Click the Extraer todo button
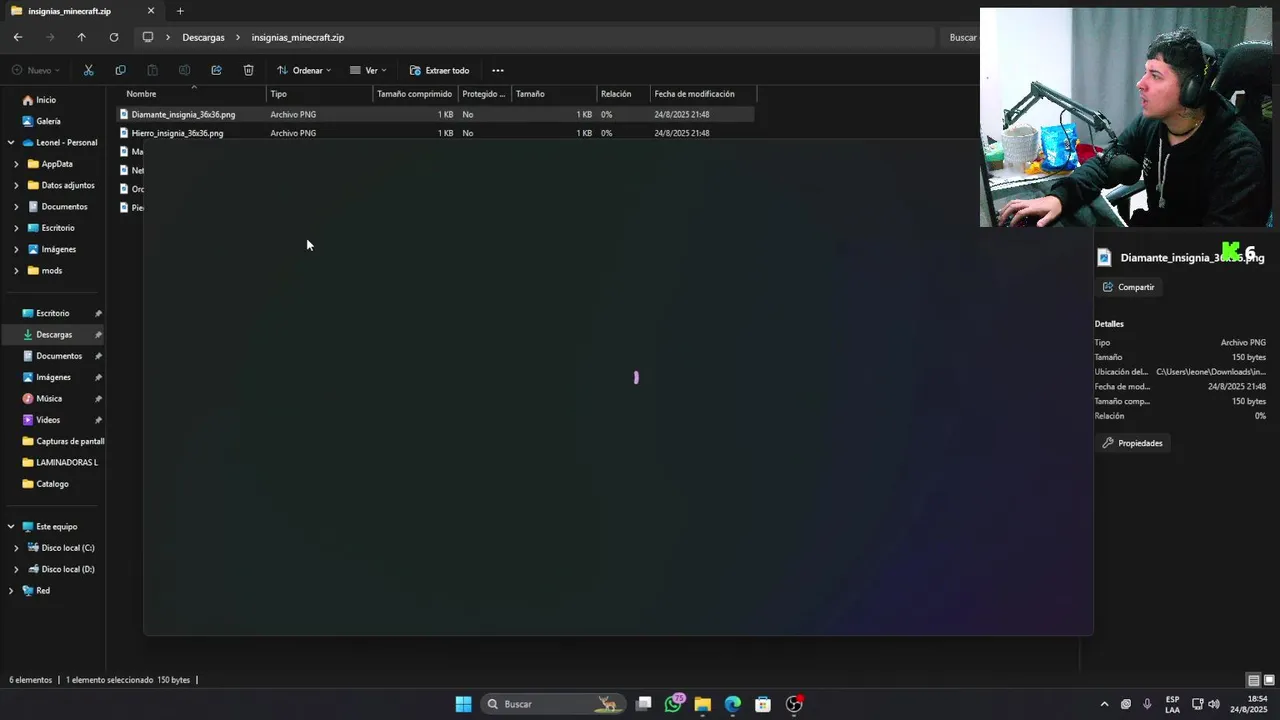 439,70
